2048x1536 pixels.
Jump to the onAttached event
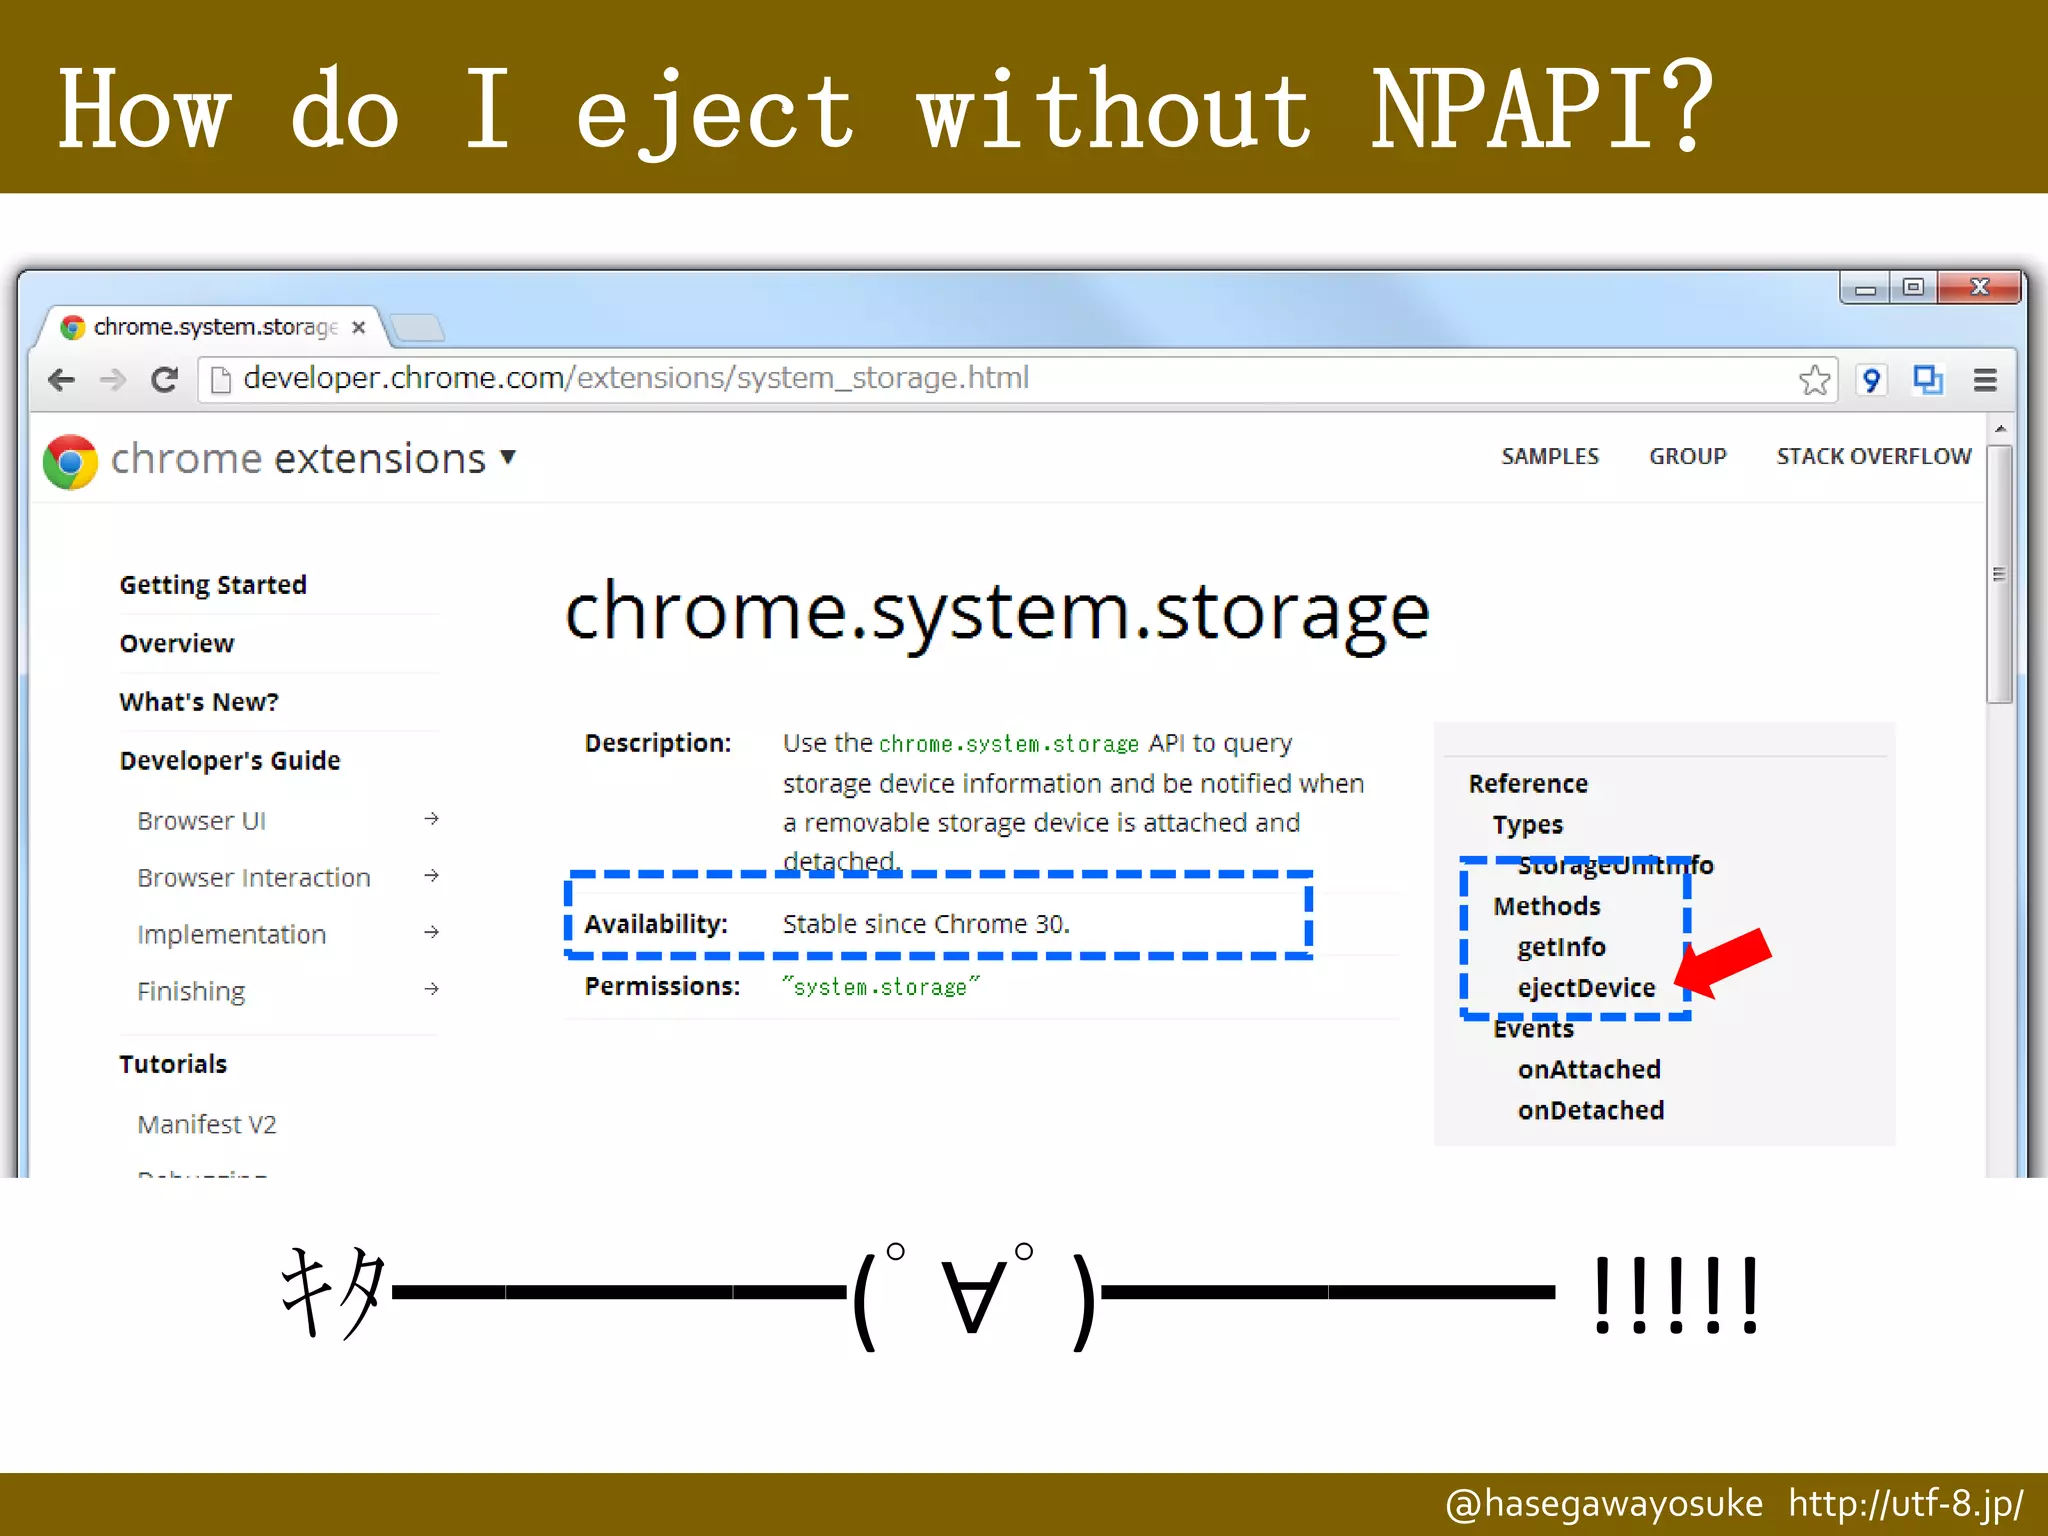click(x=1589, y=1070)
